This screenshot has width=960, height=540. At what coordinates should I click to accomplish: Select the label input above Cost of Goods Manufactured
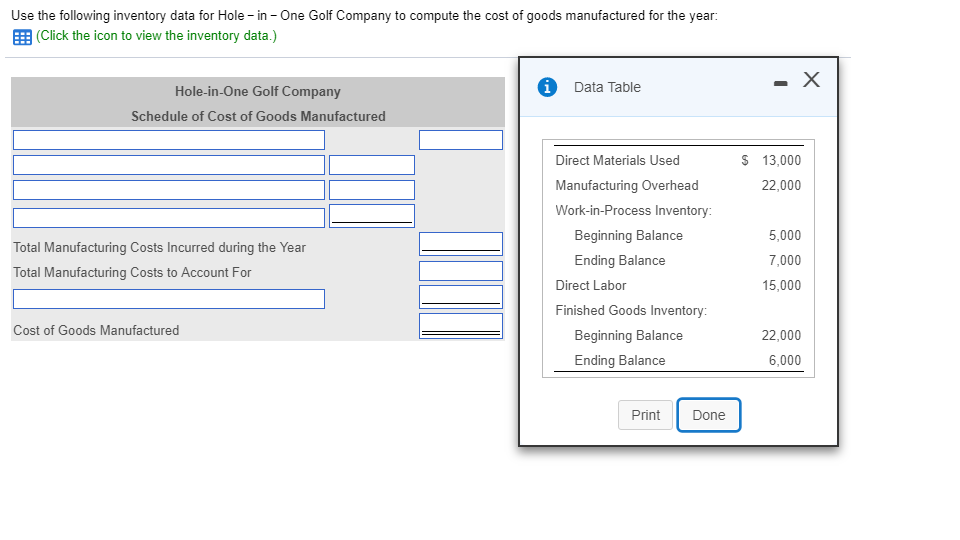point(169,299)
